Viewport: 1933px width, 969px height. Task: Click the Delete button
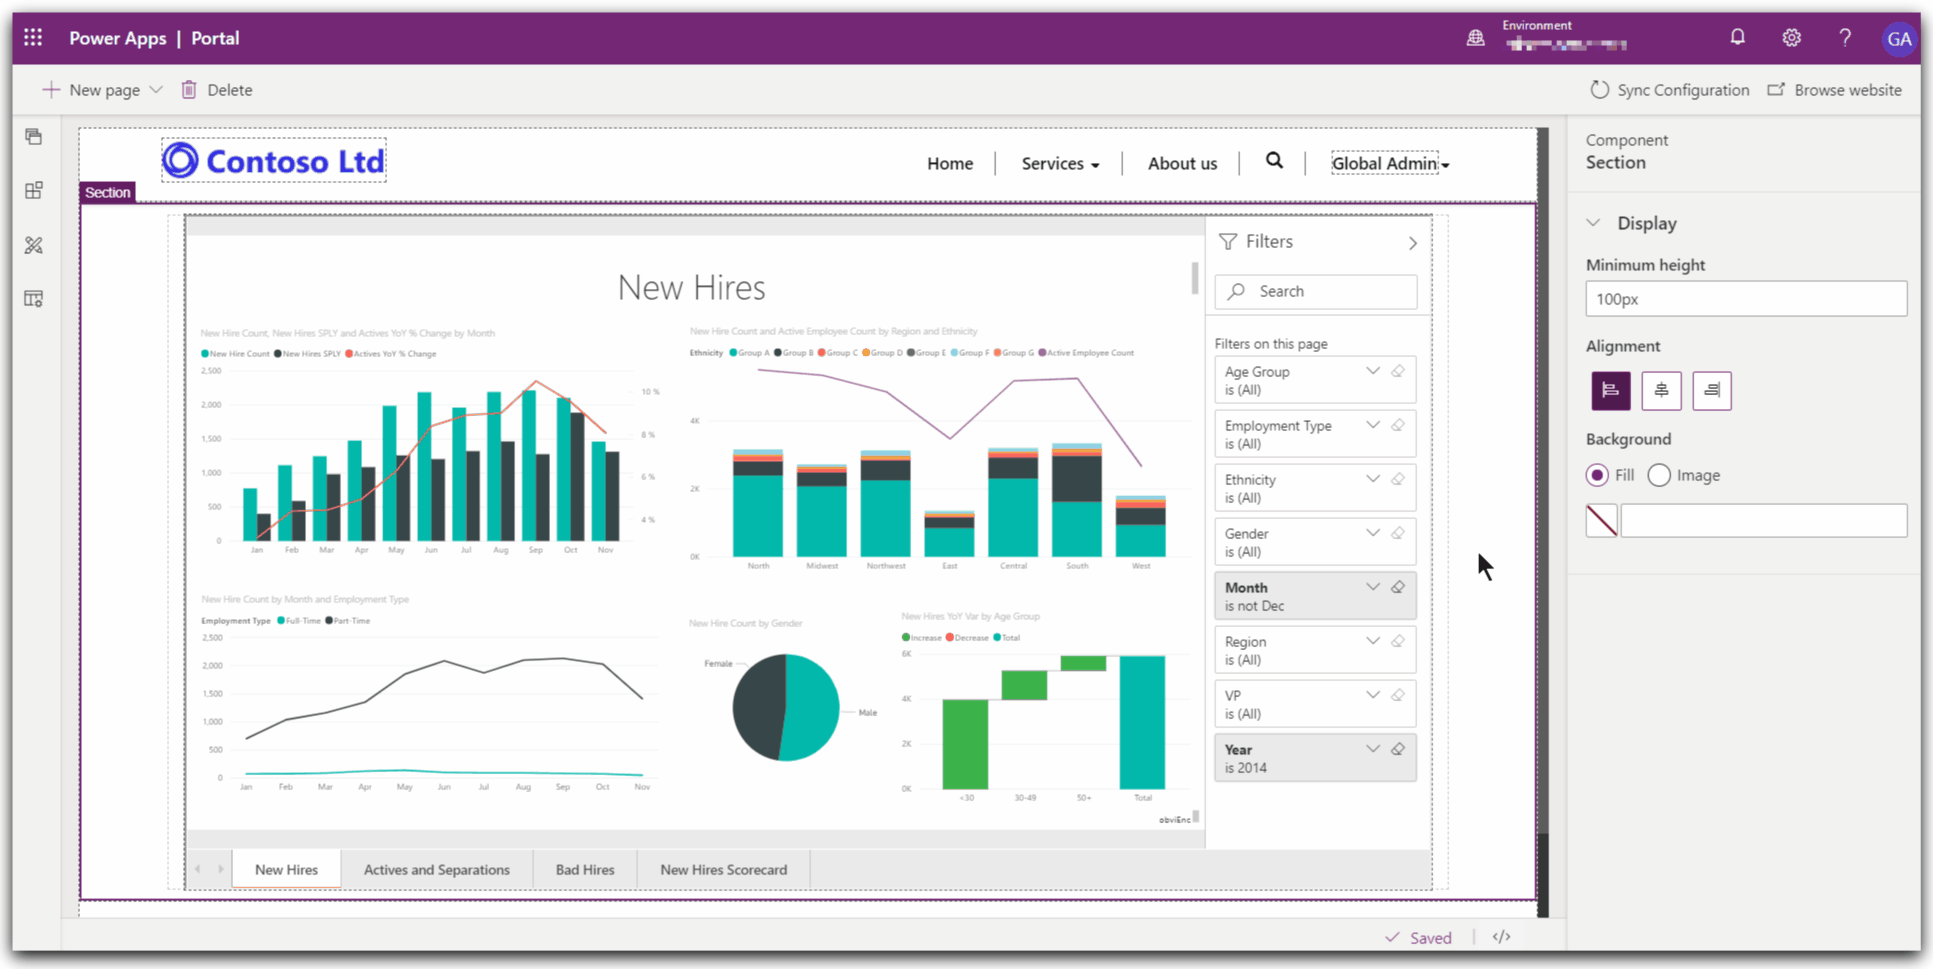point(217,90)
